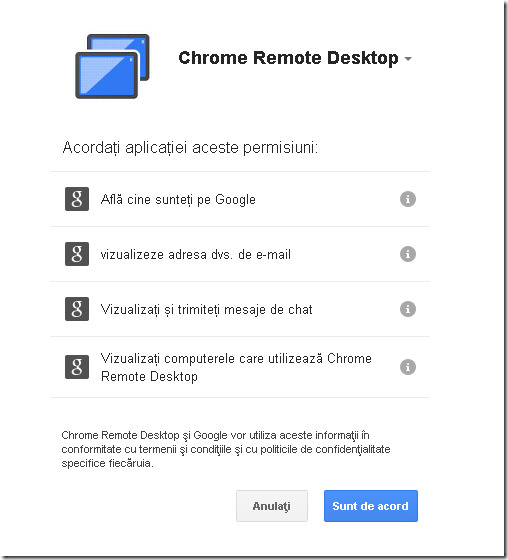Show info for the "Vizualizați computerele" permission
The width and height of the screenshot is (508, 560).
coord(408,367)
